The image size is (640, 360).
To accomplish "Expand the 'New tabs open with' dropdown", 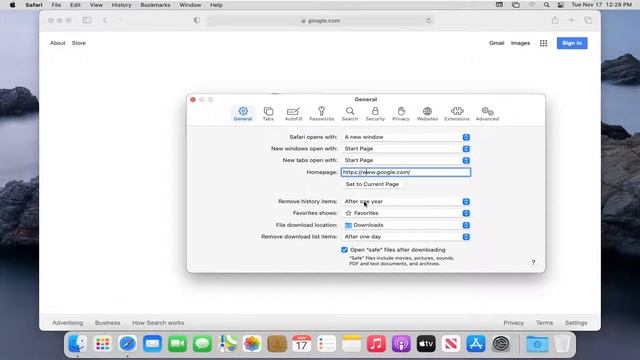I will point(406,160).
